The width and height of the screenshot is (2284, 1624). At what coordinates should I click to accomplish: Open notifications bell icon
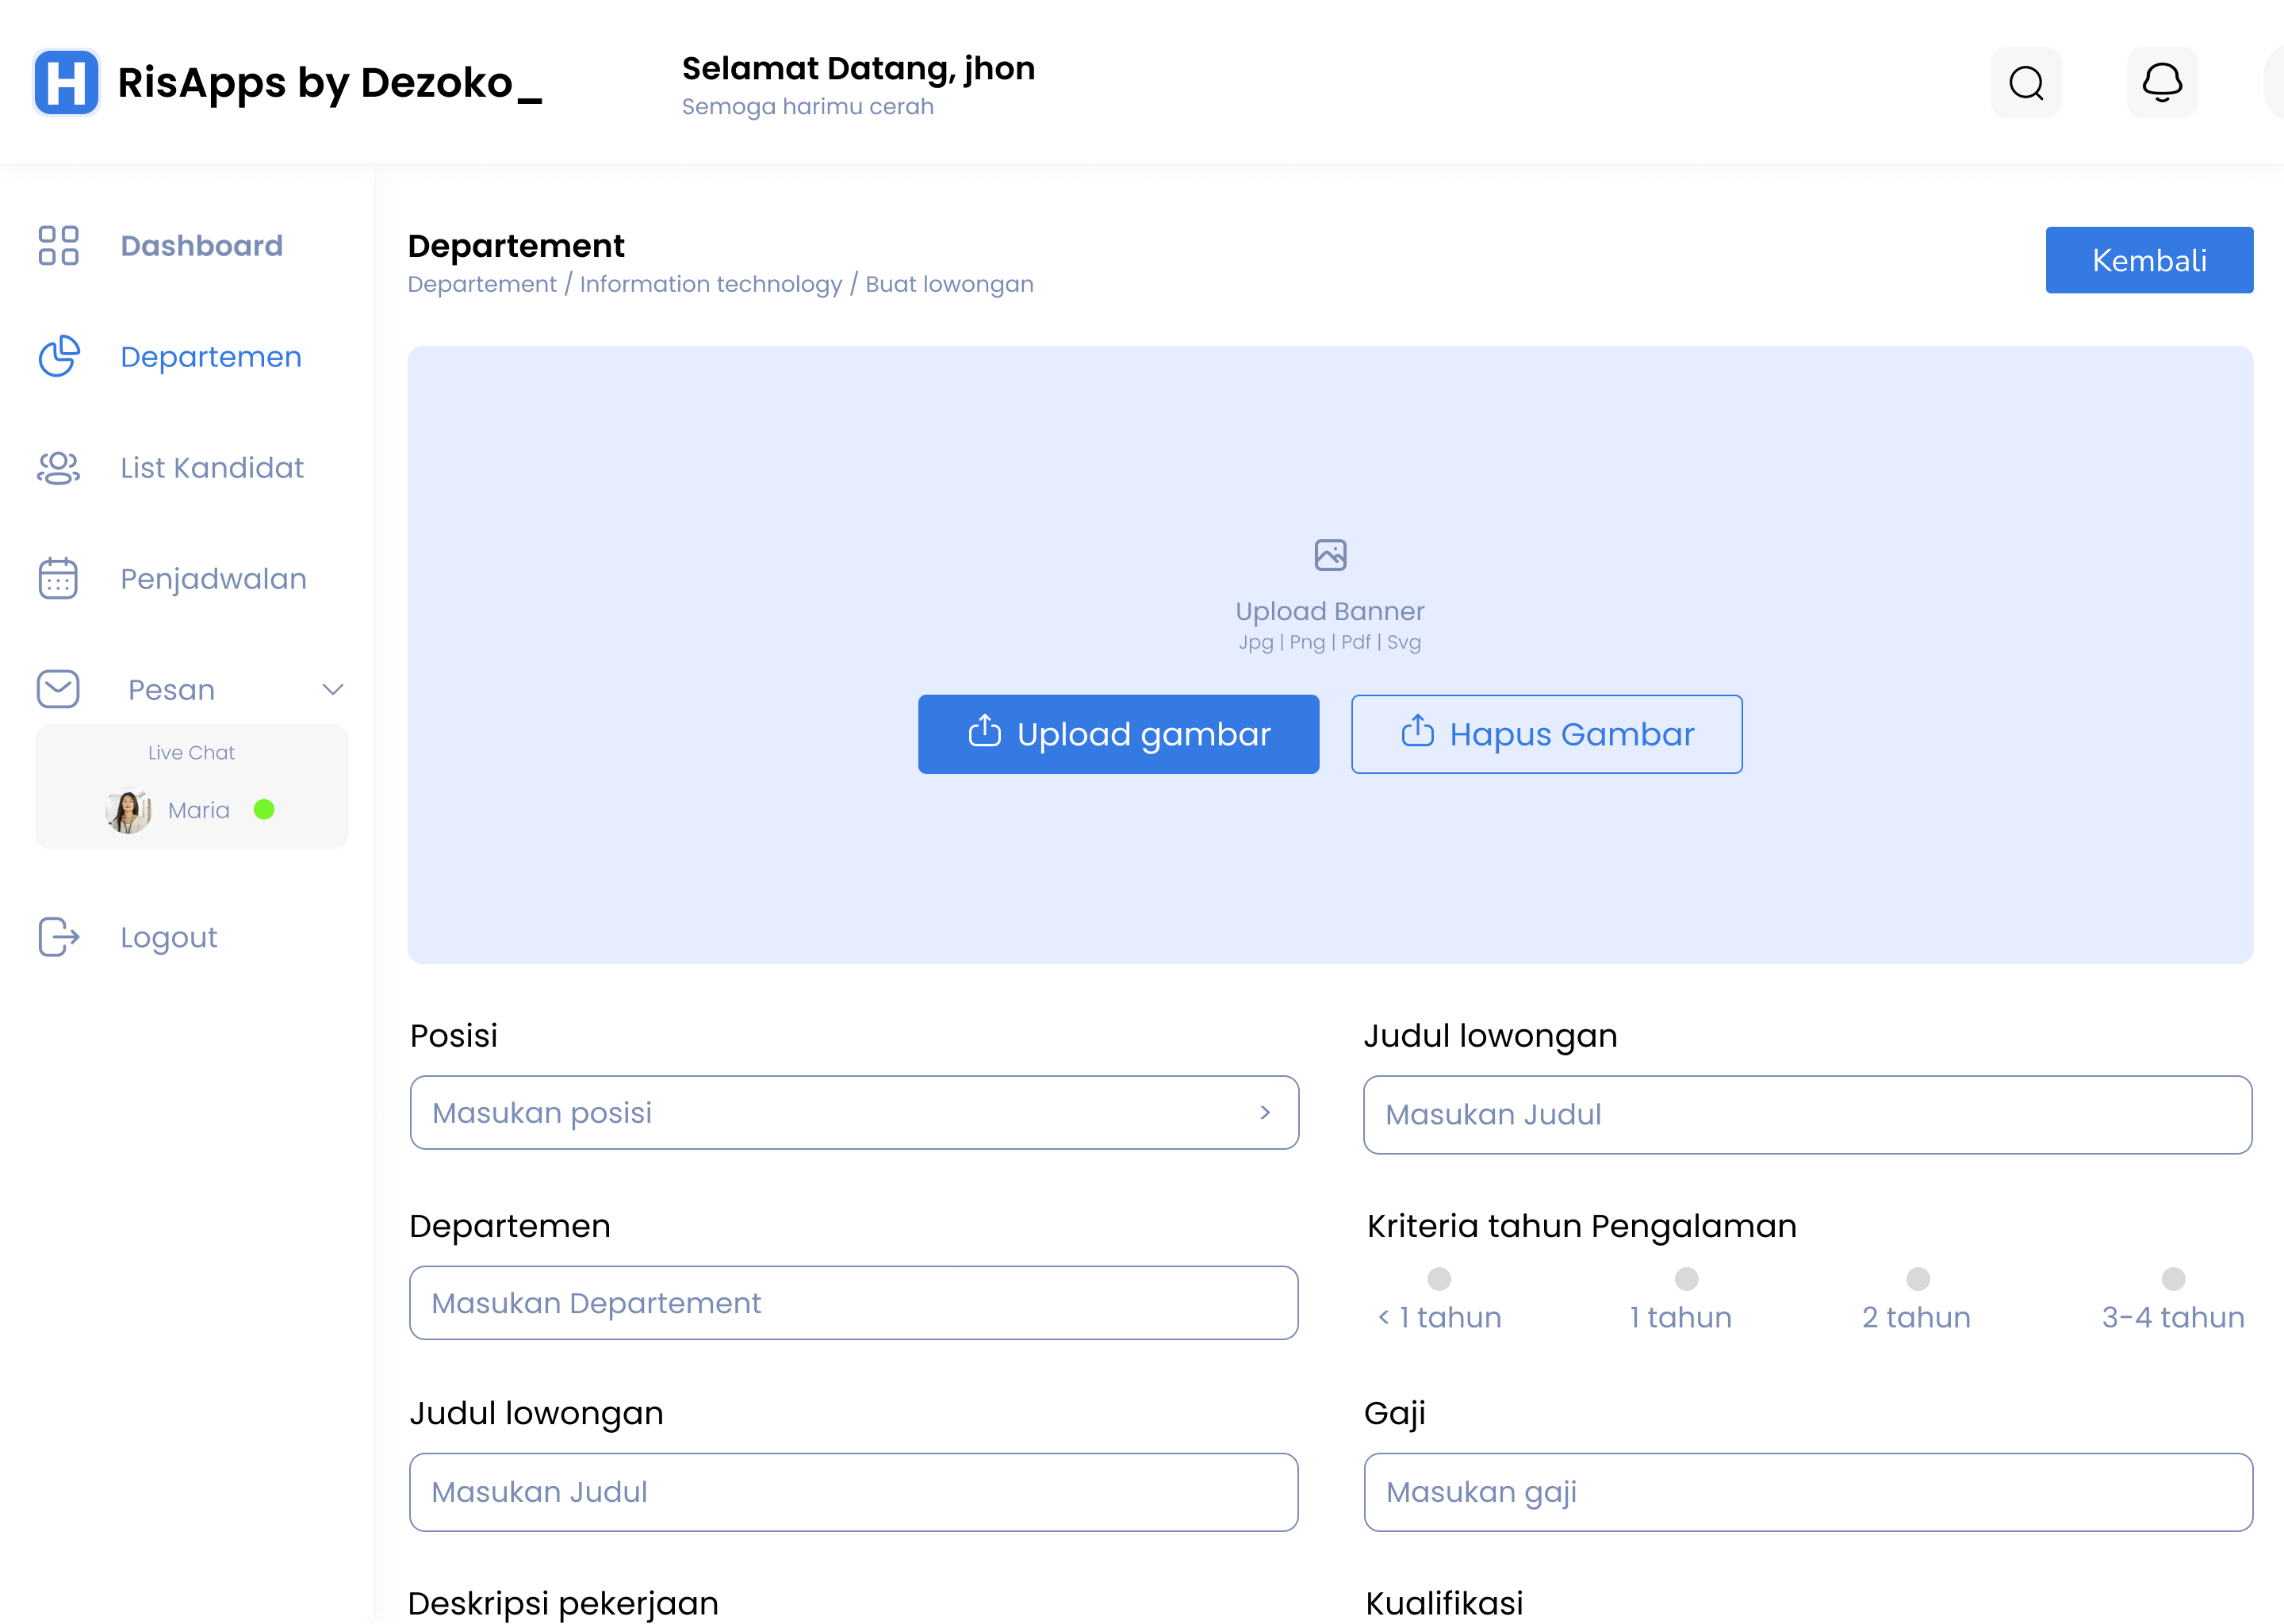coord(2162,83)
